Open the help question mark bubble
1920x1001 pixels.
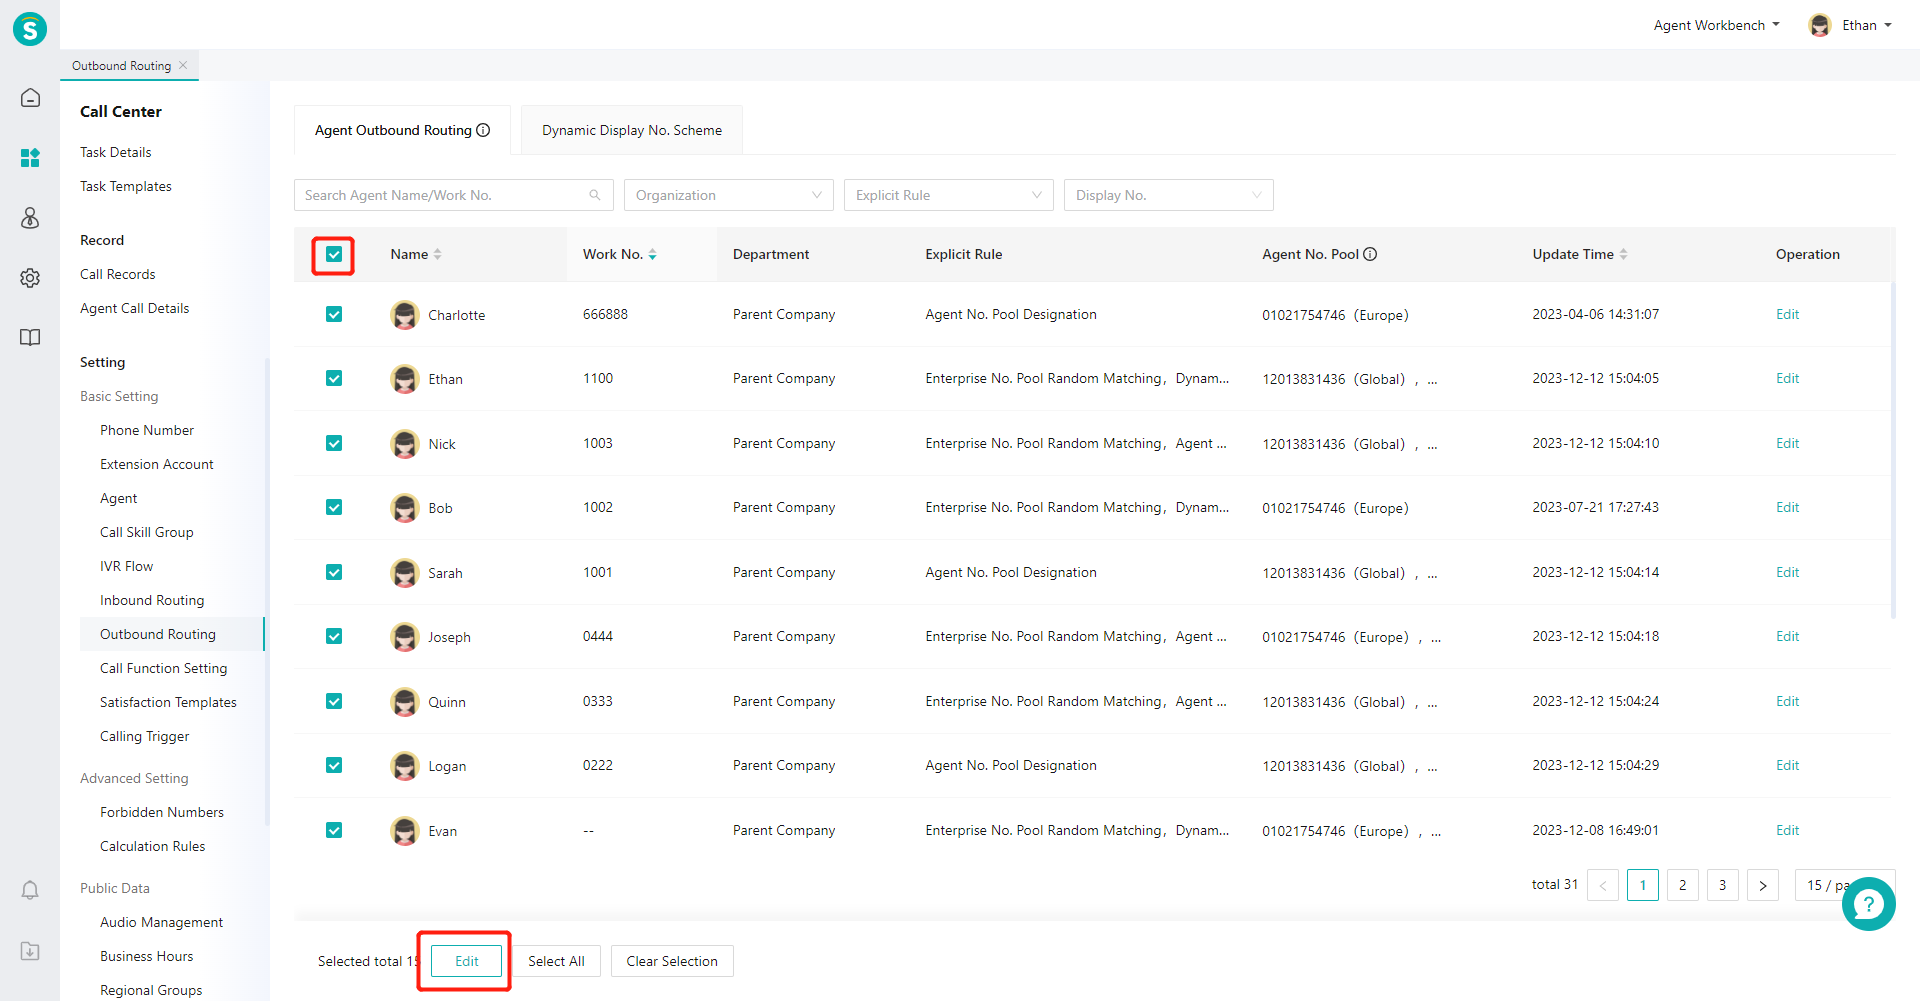tap(1868, 904)
